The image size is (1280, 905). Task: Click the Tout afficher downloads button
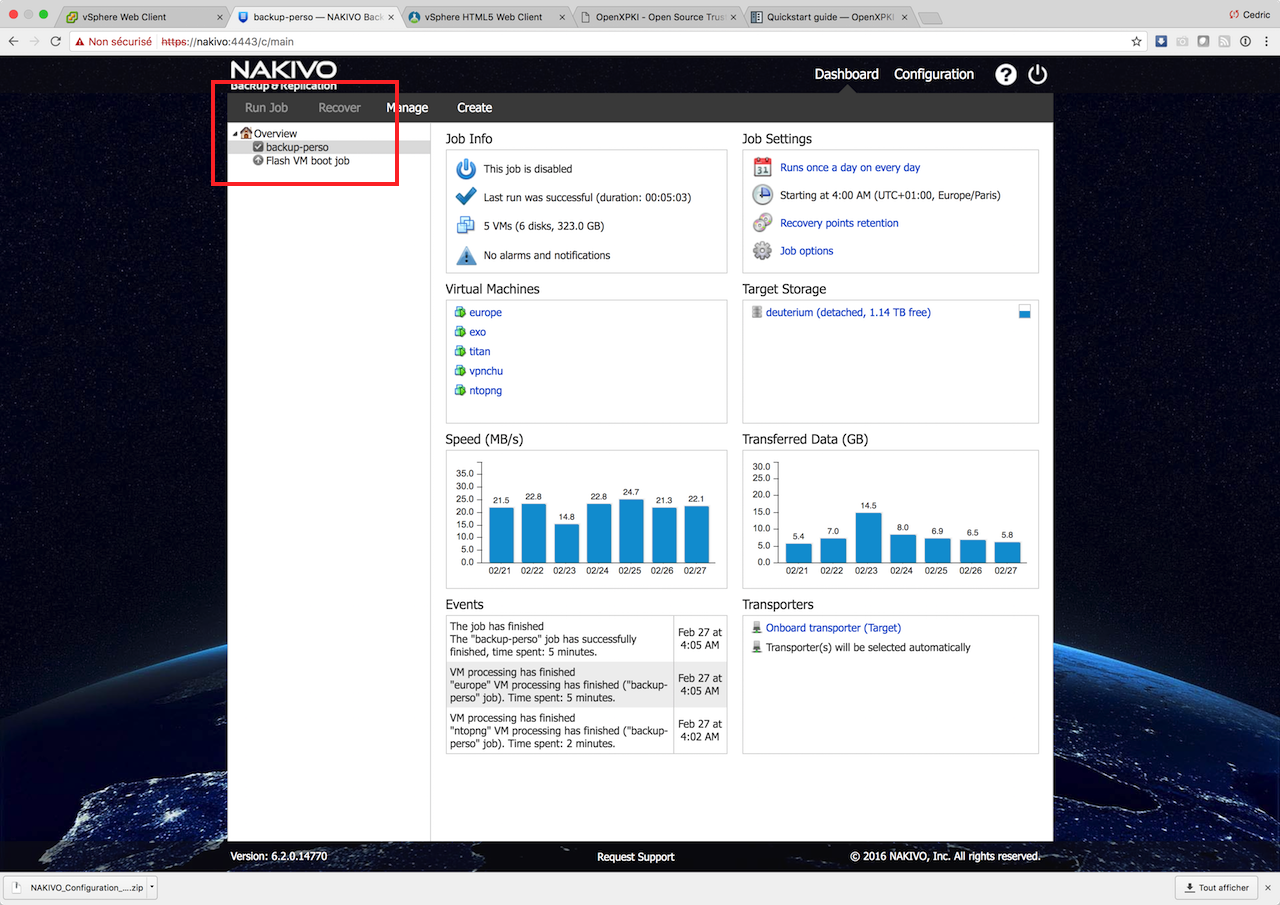click(1217, 887)
